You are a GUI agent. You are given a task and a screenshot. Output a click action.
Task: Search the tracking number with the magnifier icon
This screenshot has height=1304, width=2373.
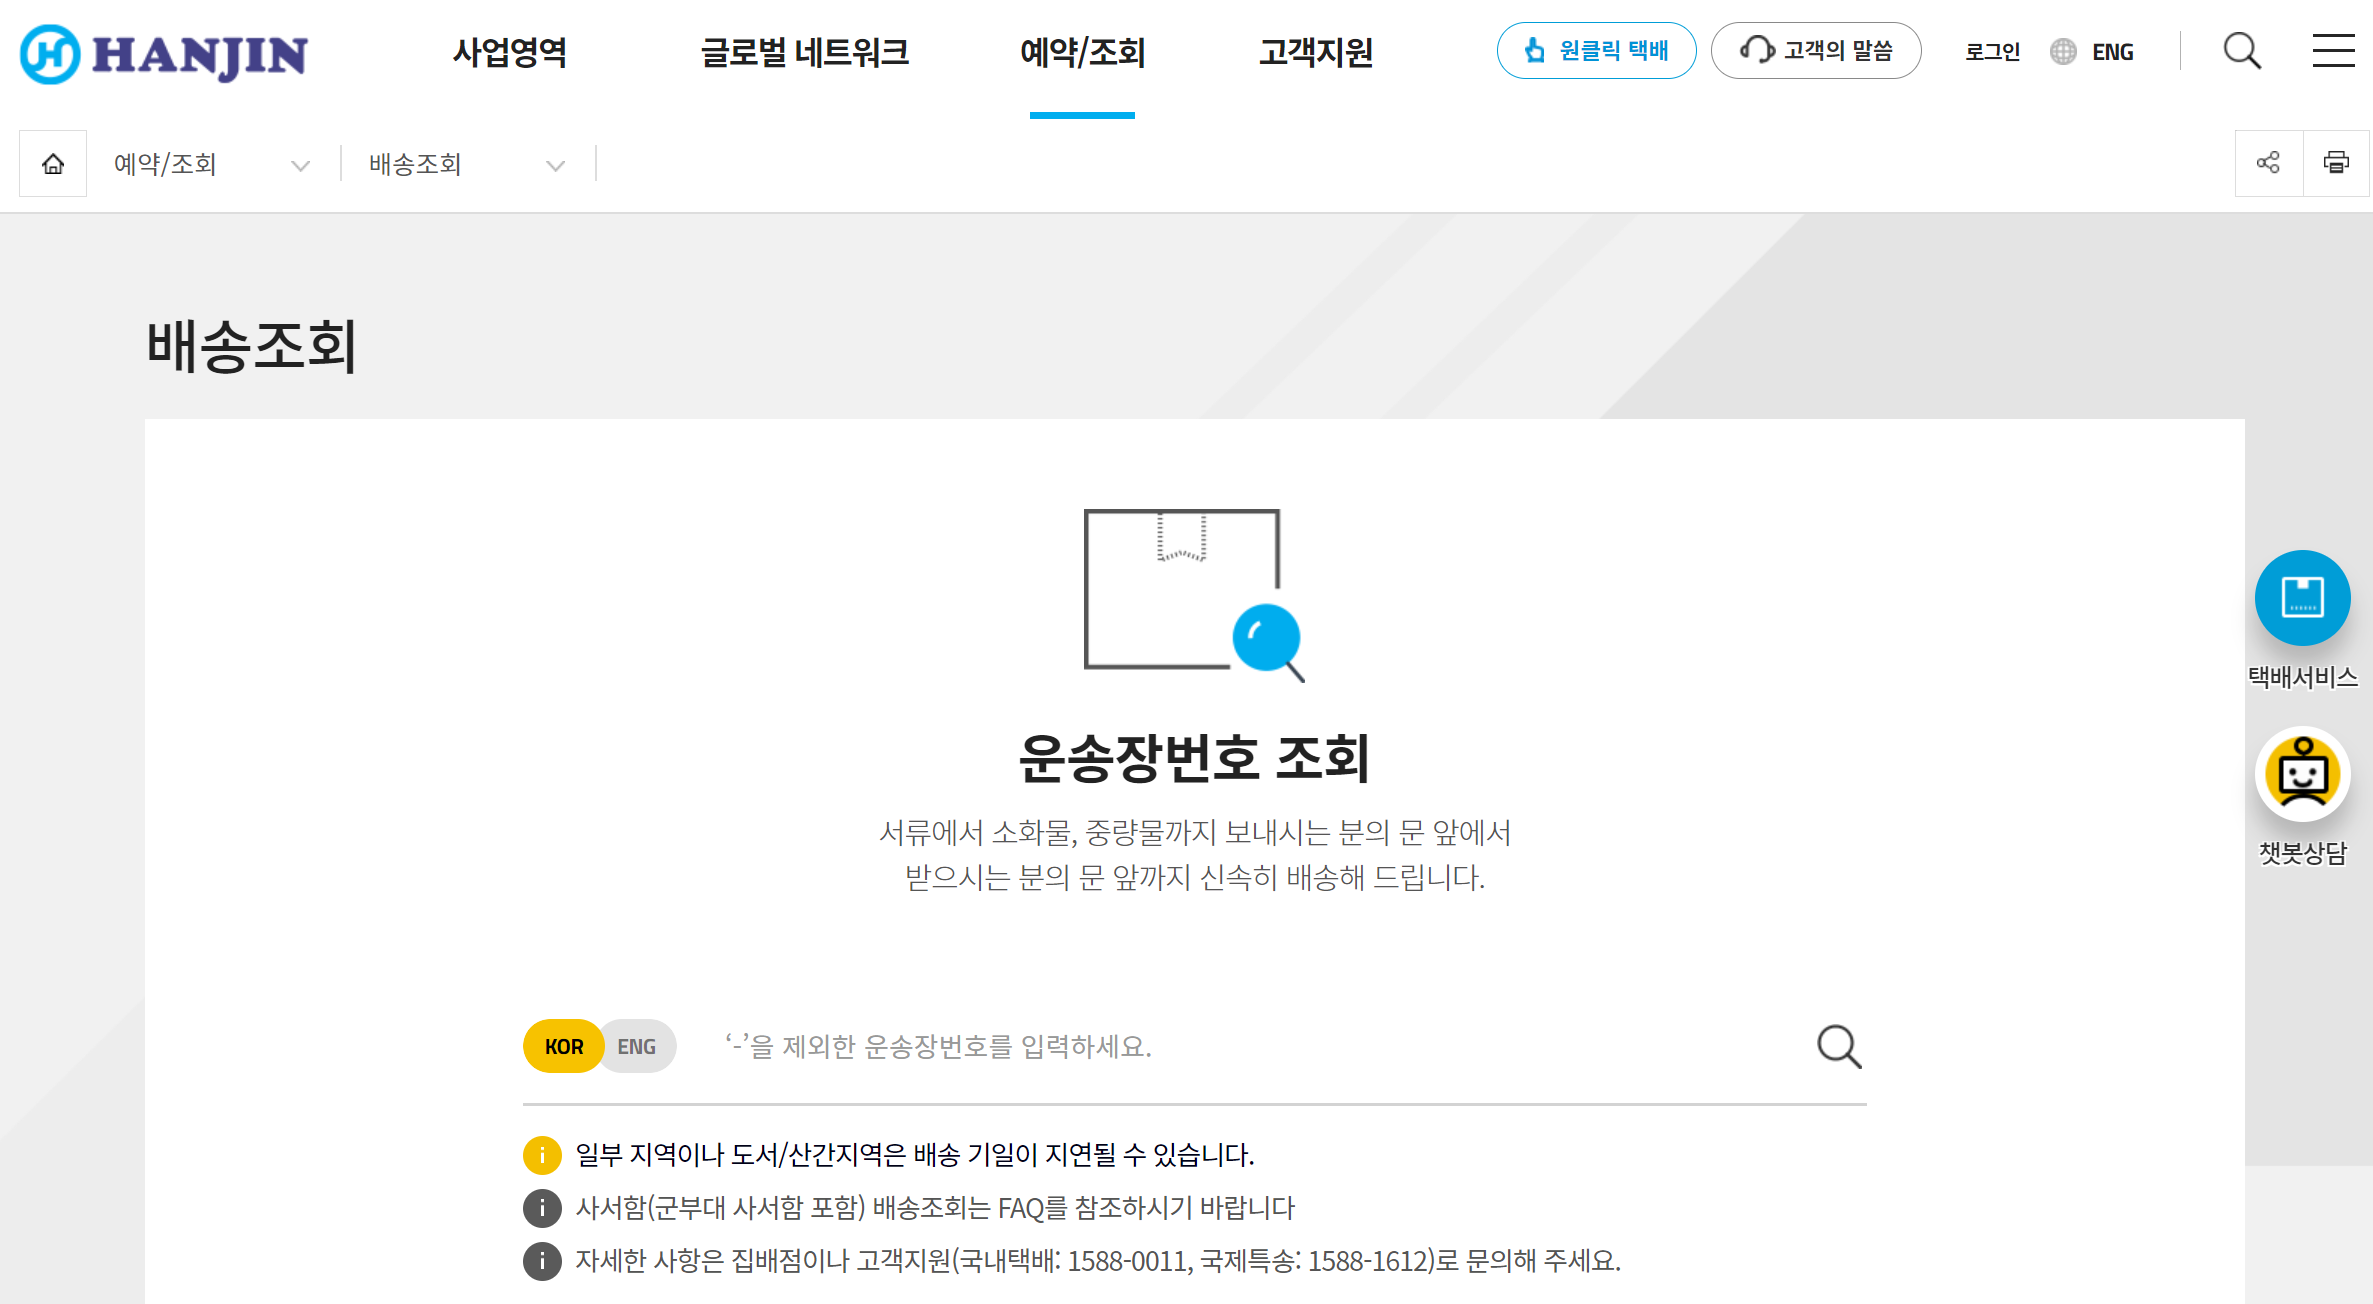1838,1046
